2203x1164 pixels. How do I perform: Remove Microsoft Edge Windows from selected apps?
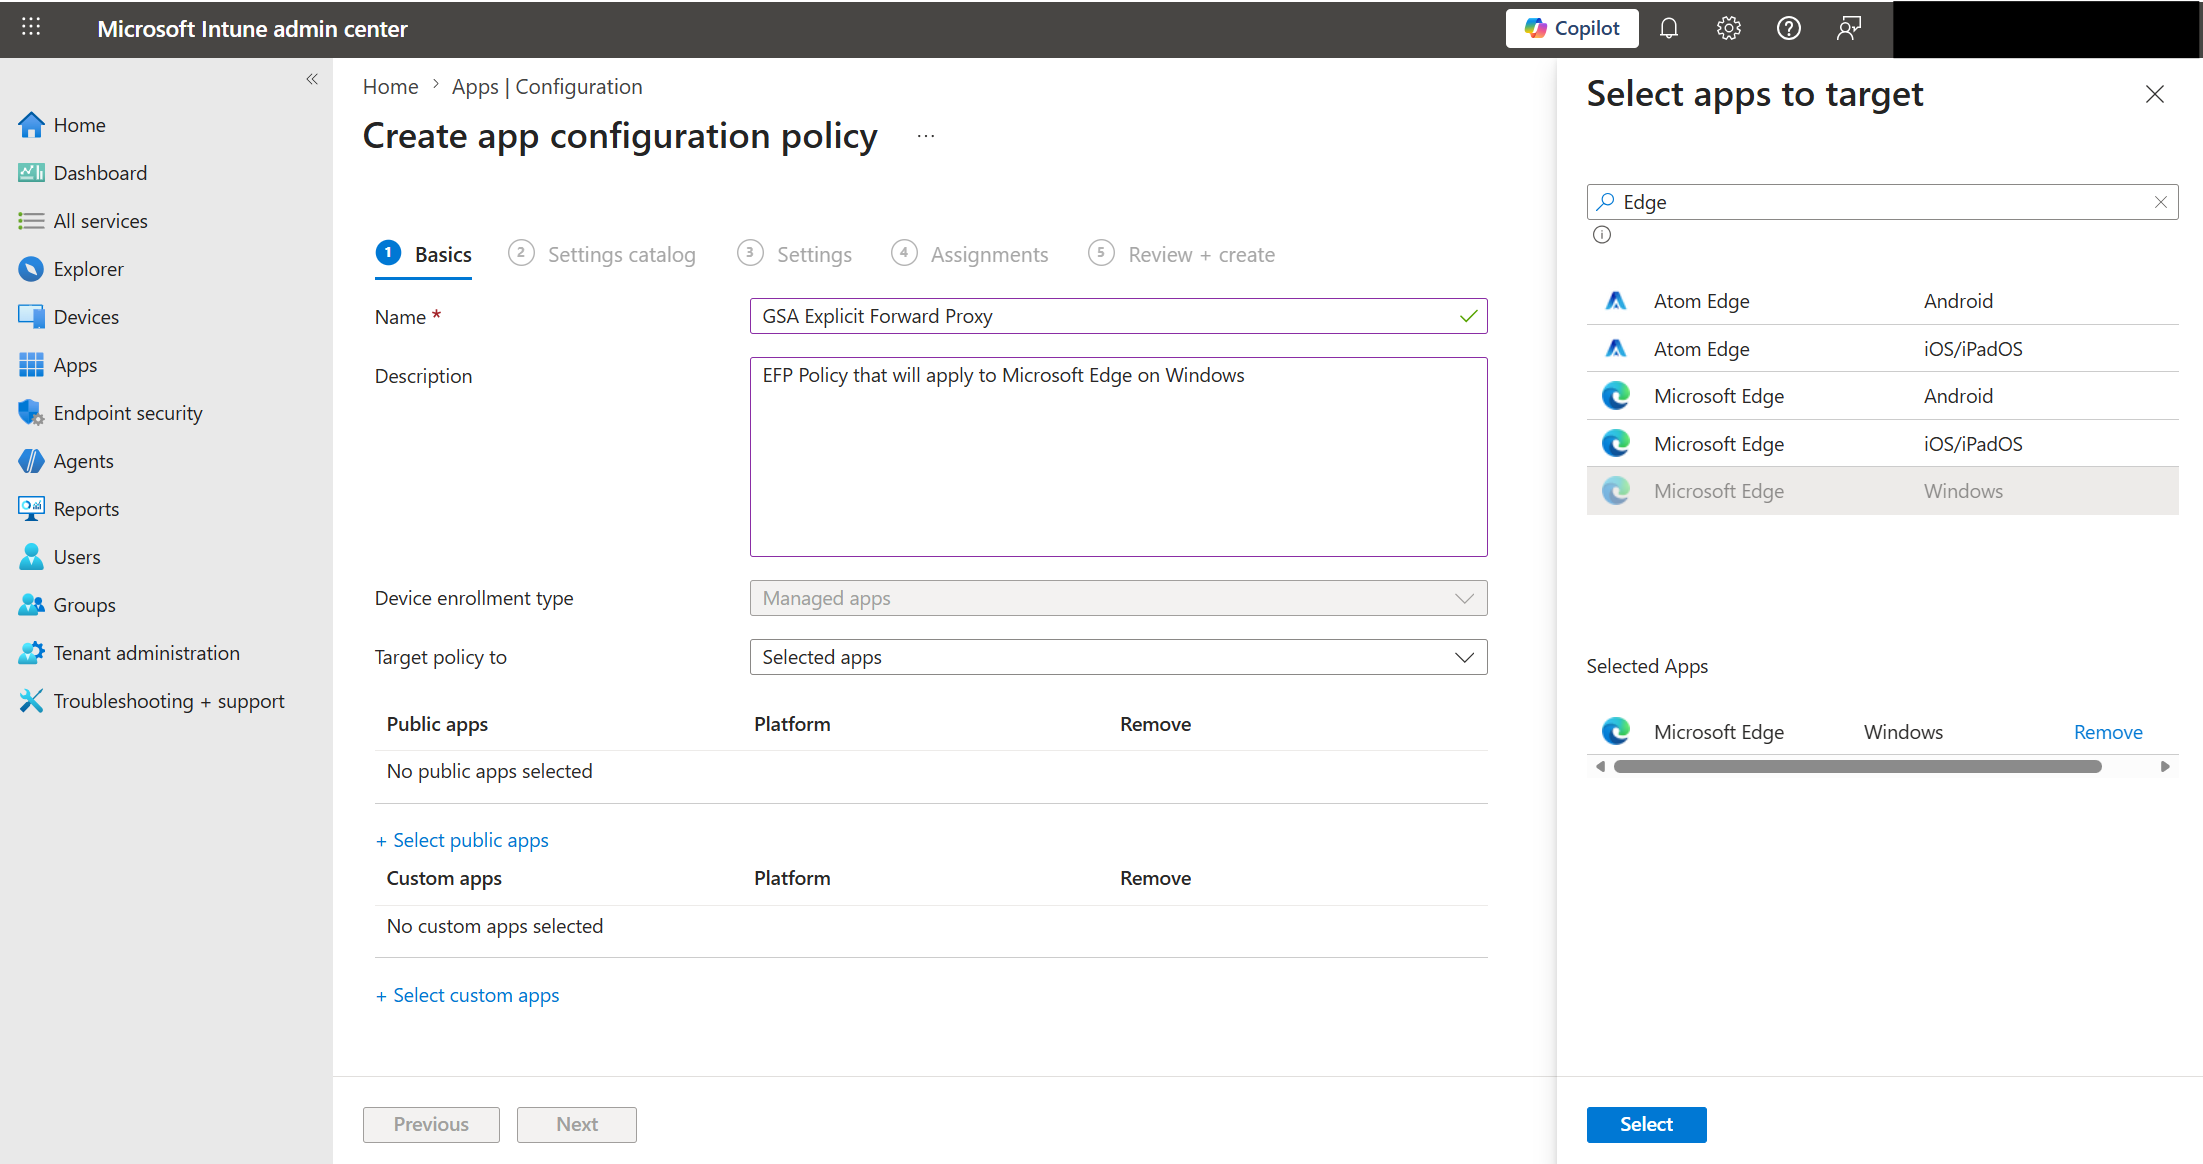coord(2108,732)
